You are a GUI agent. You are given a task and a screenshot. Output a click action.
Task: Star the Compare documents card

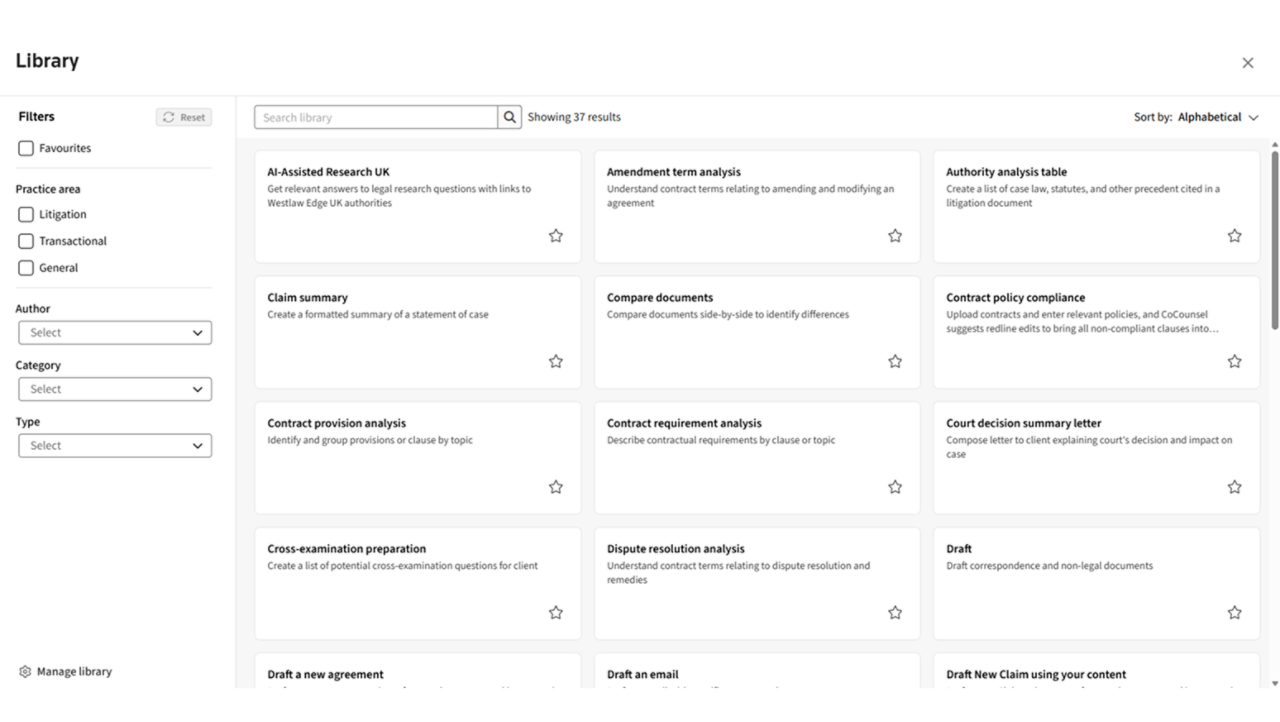(895, 361)
